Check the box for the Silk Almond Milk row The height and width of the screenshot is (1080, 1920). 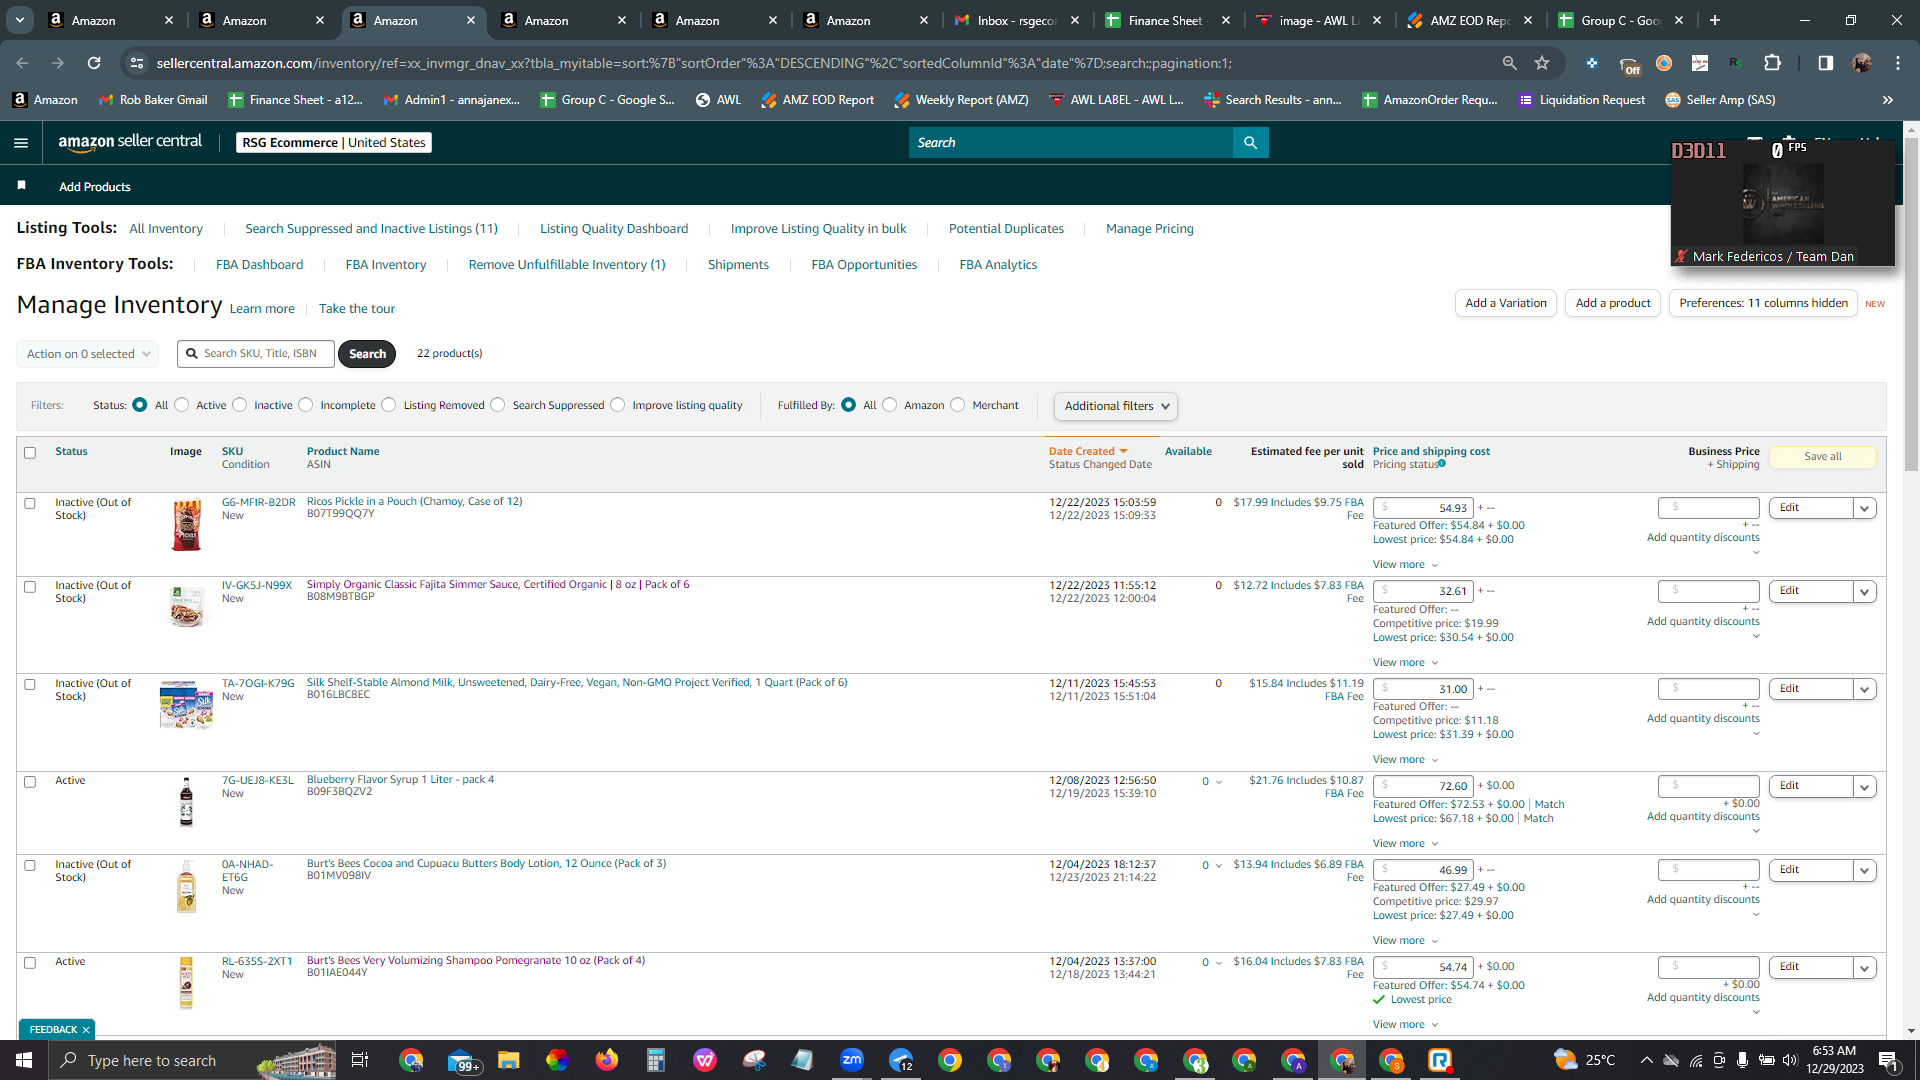30,684
